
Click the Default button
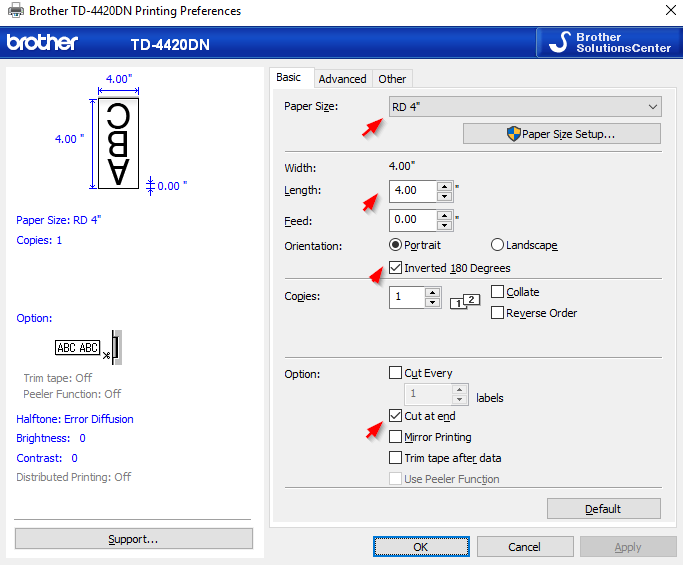click(x=604, y=509)
